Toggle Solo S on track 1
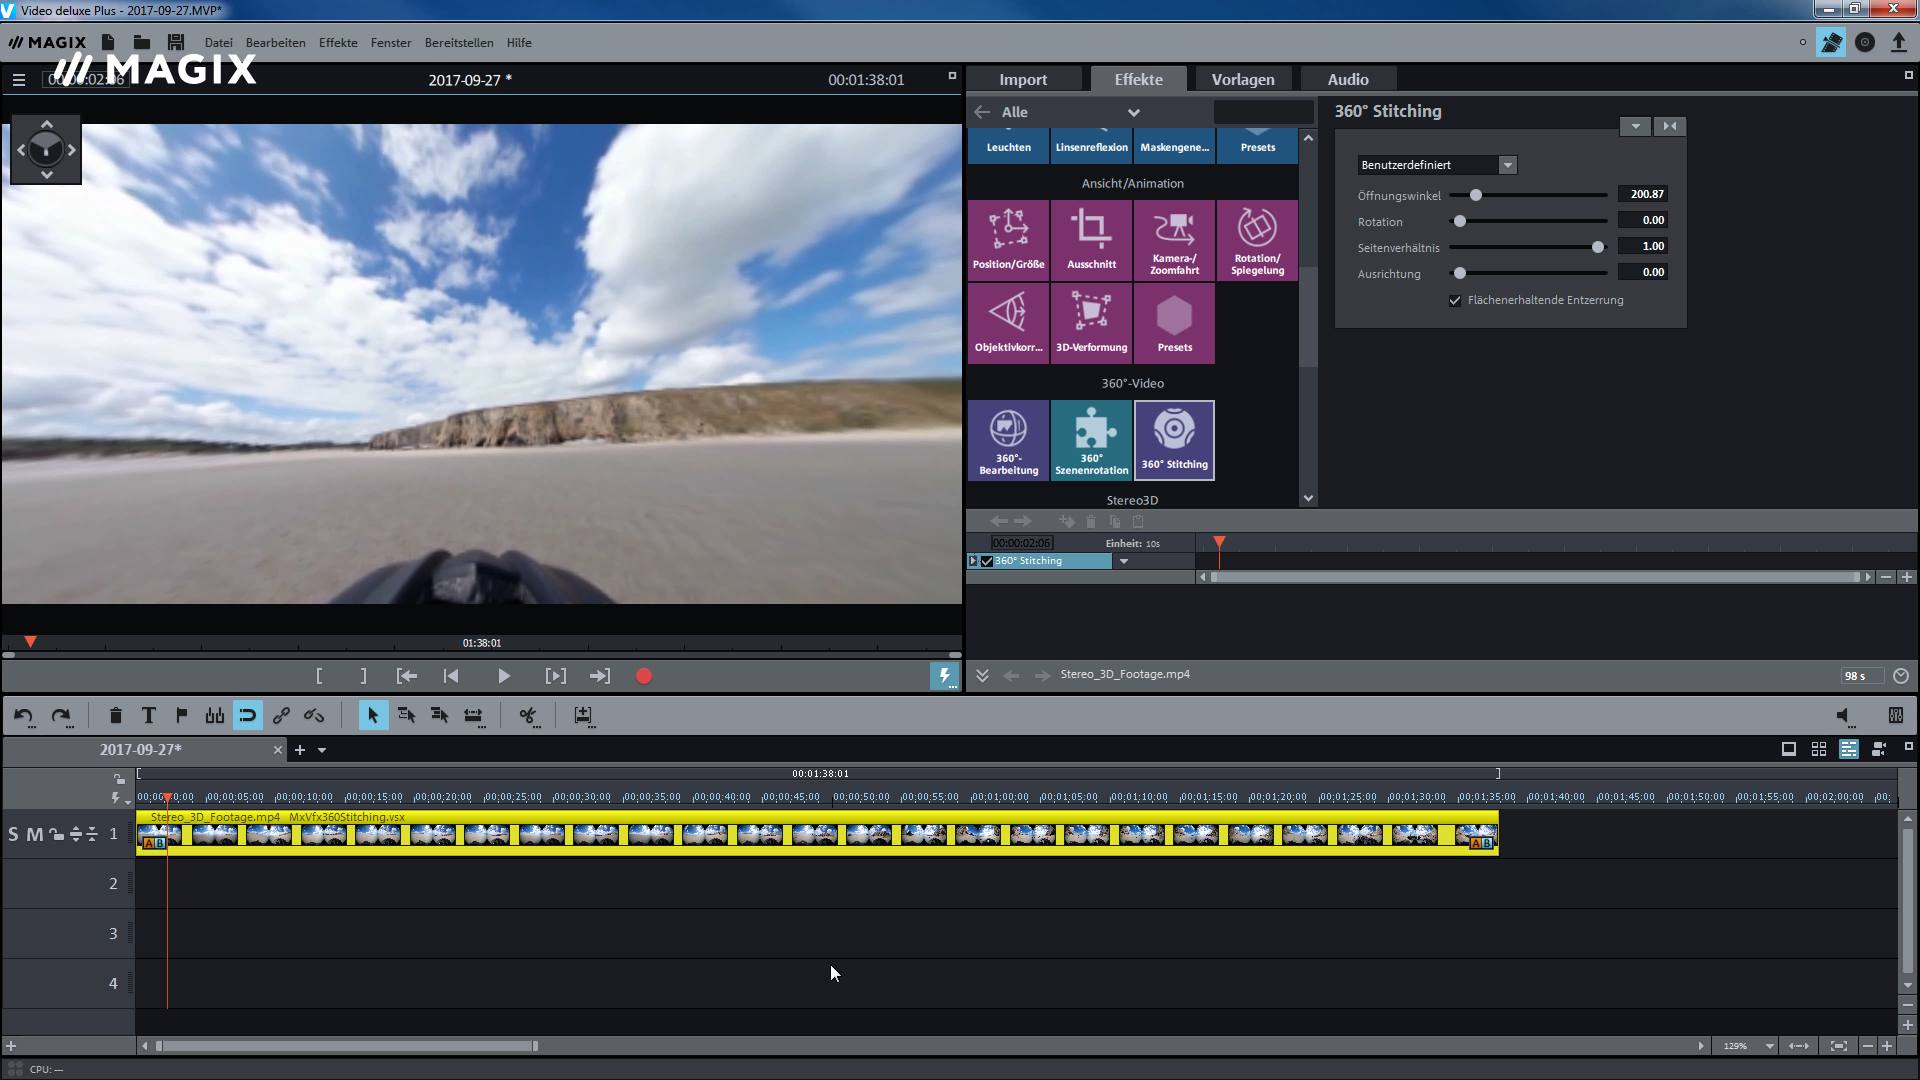Screen dimensions: 1920x1080 click(13, 834)
